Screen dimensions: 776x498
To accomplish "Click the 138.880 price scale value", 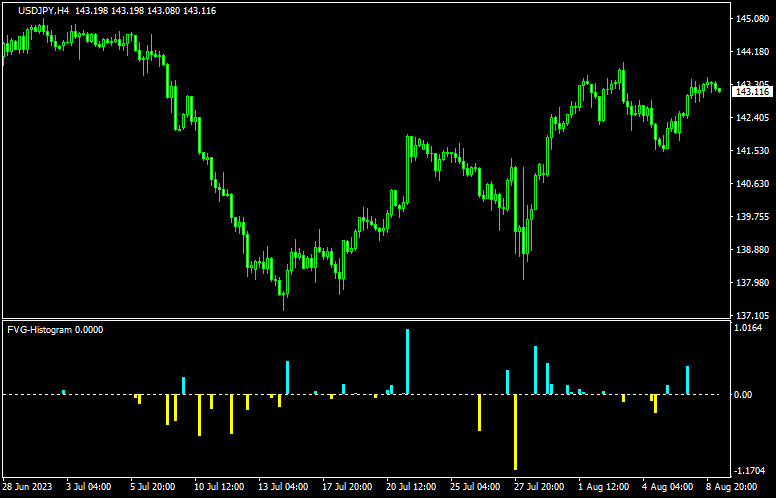I will coord(753,249).
